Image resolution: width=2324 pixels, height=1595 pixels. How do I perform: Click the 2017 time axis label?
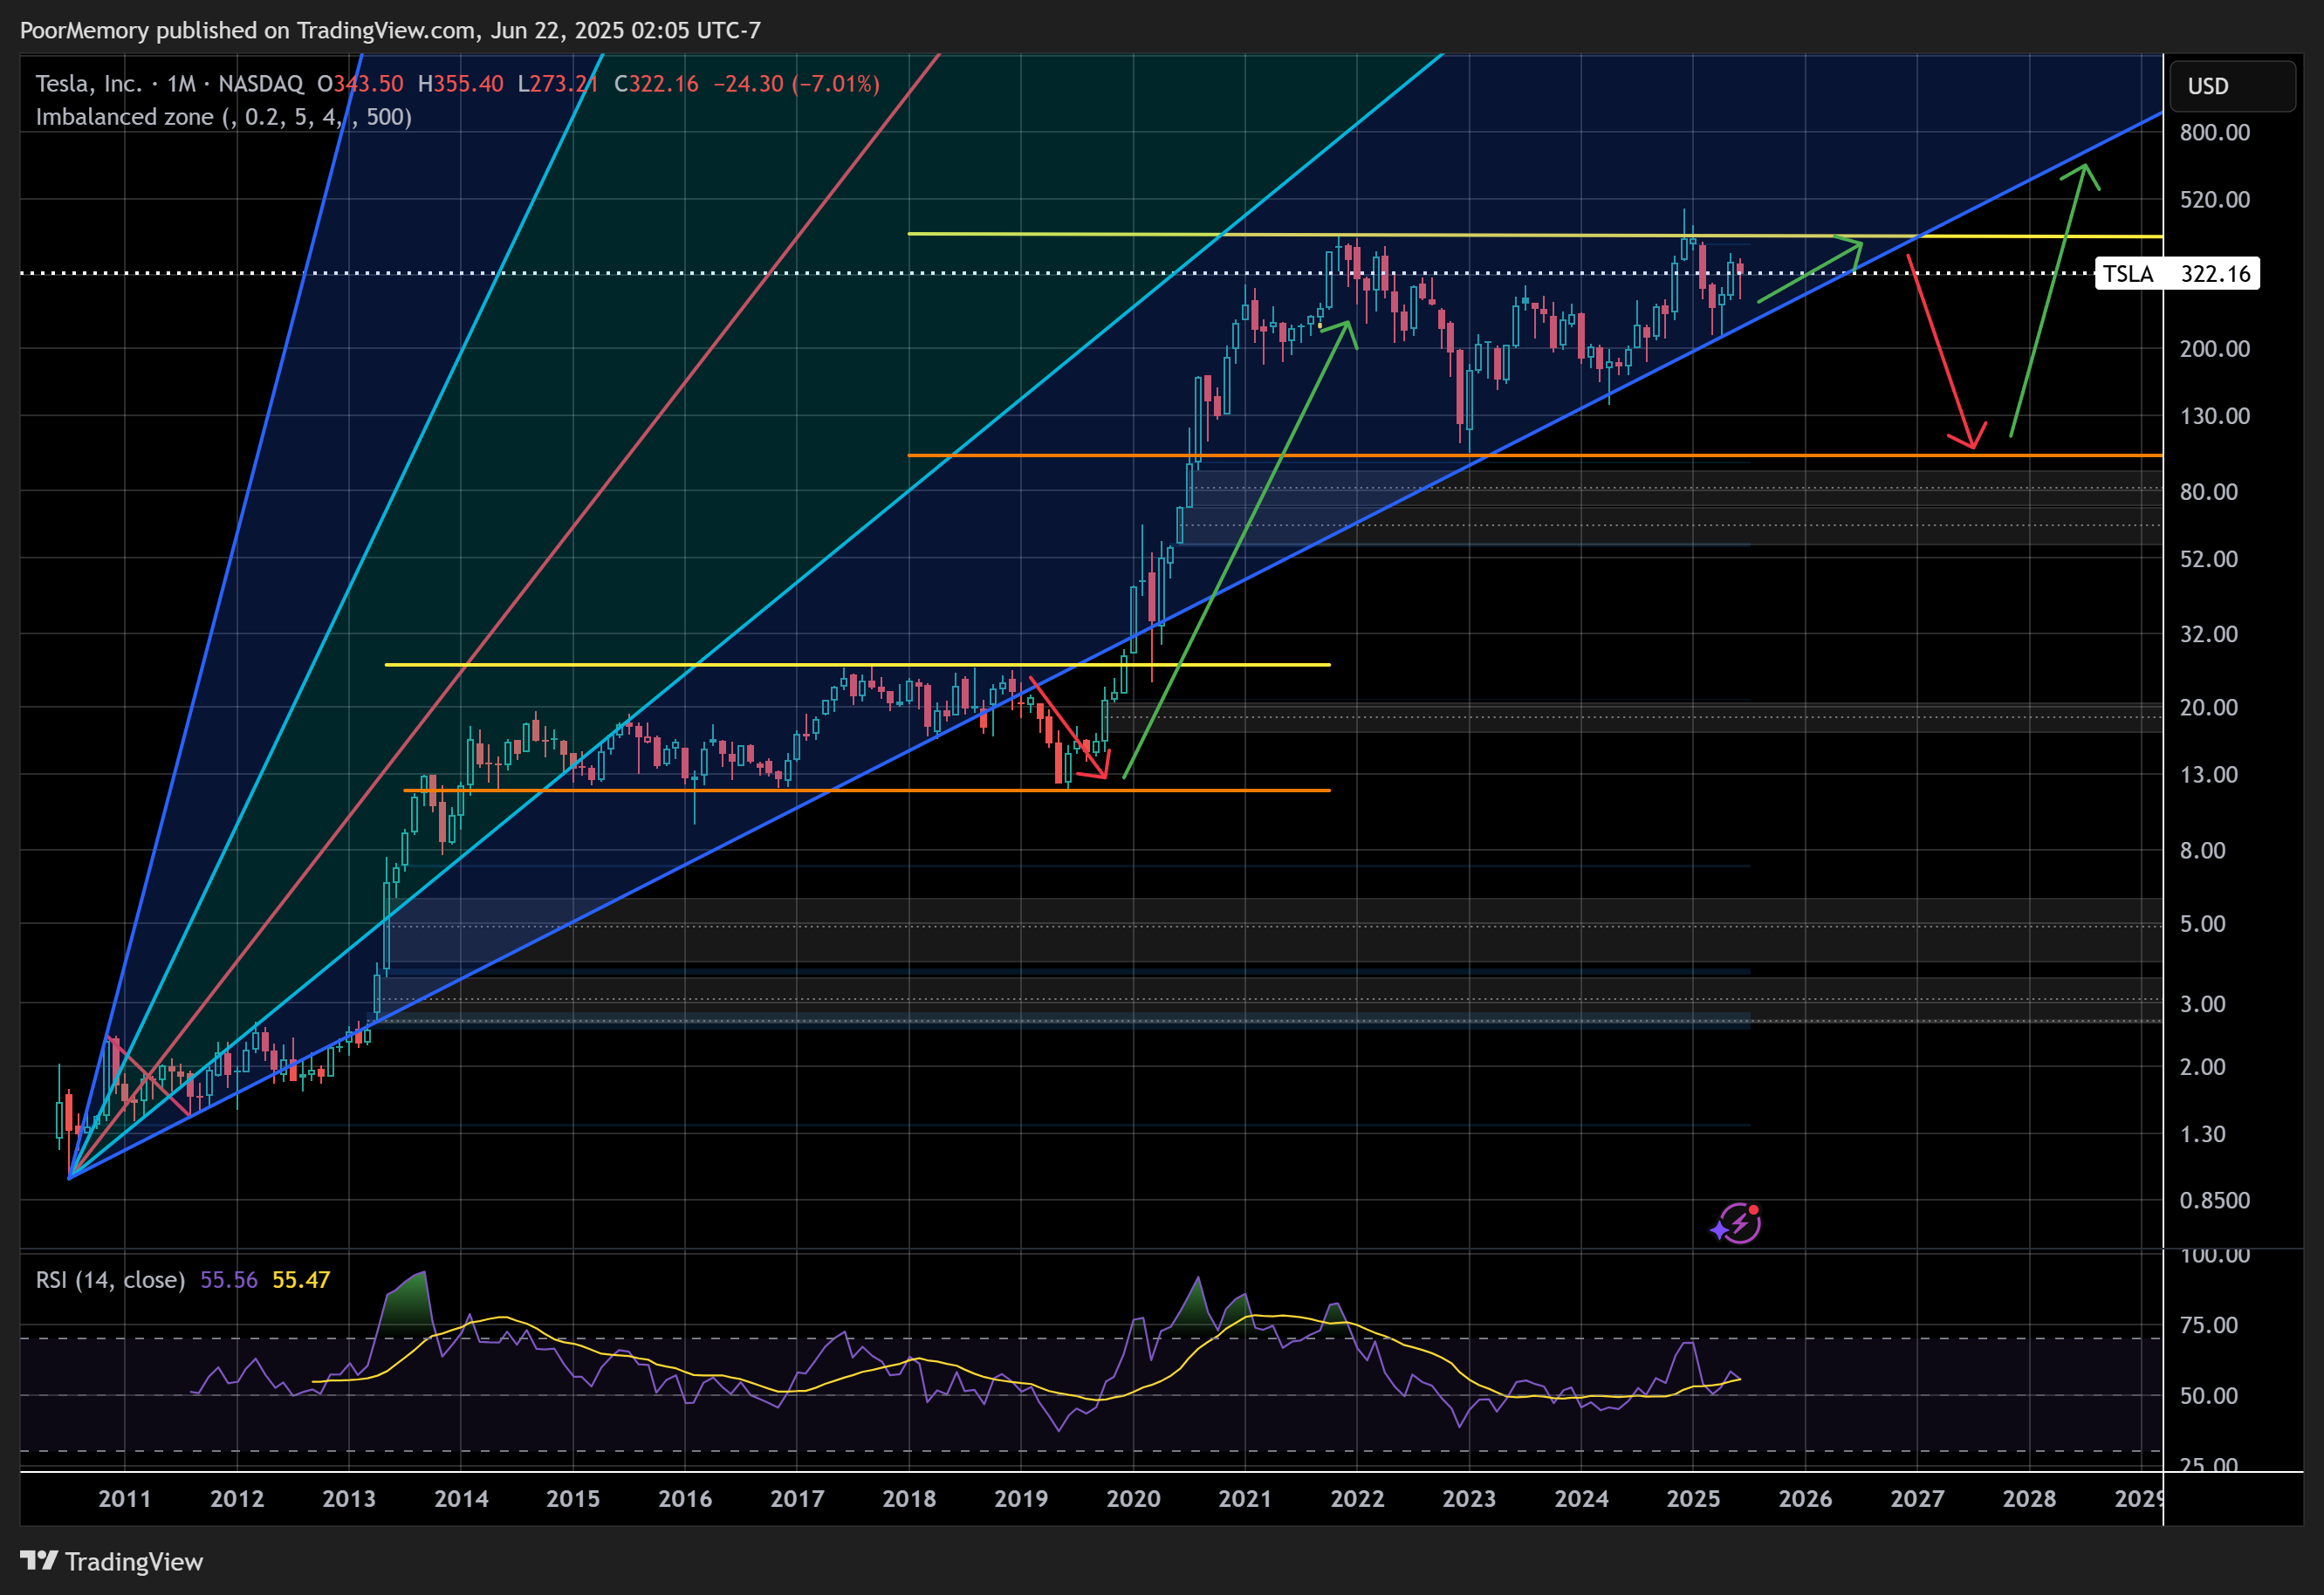point(797,1499)
